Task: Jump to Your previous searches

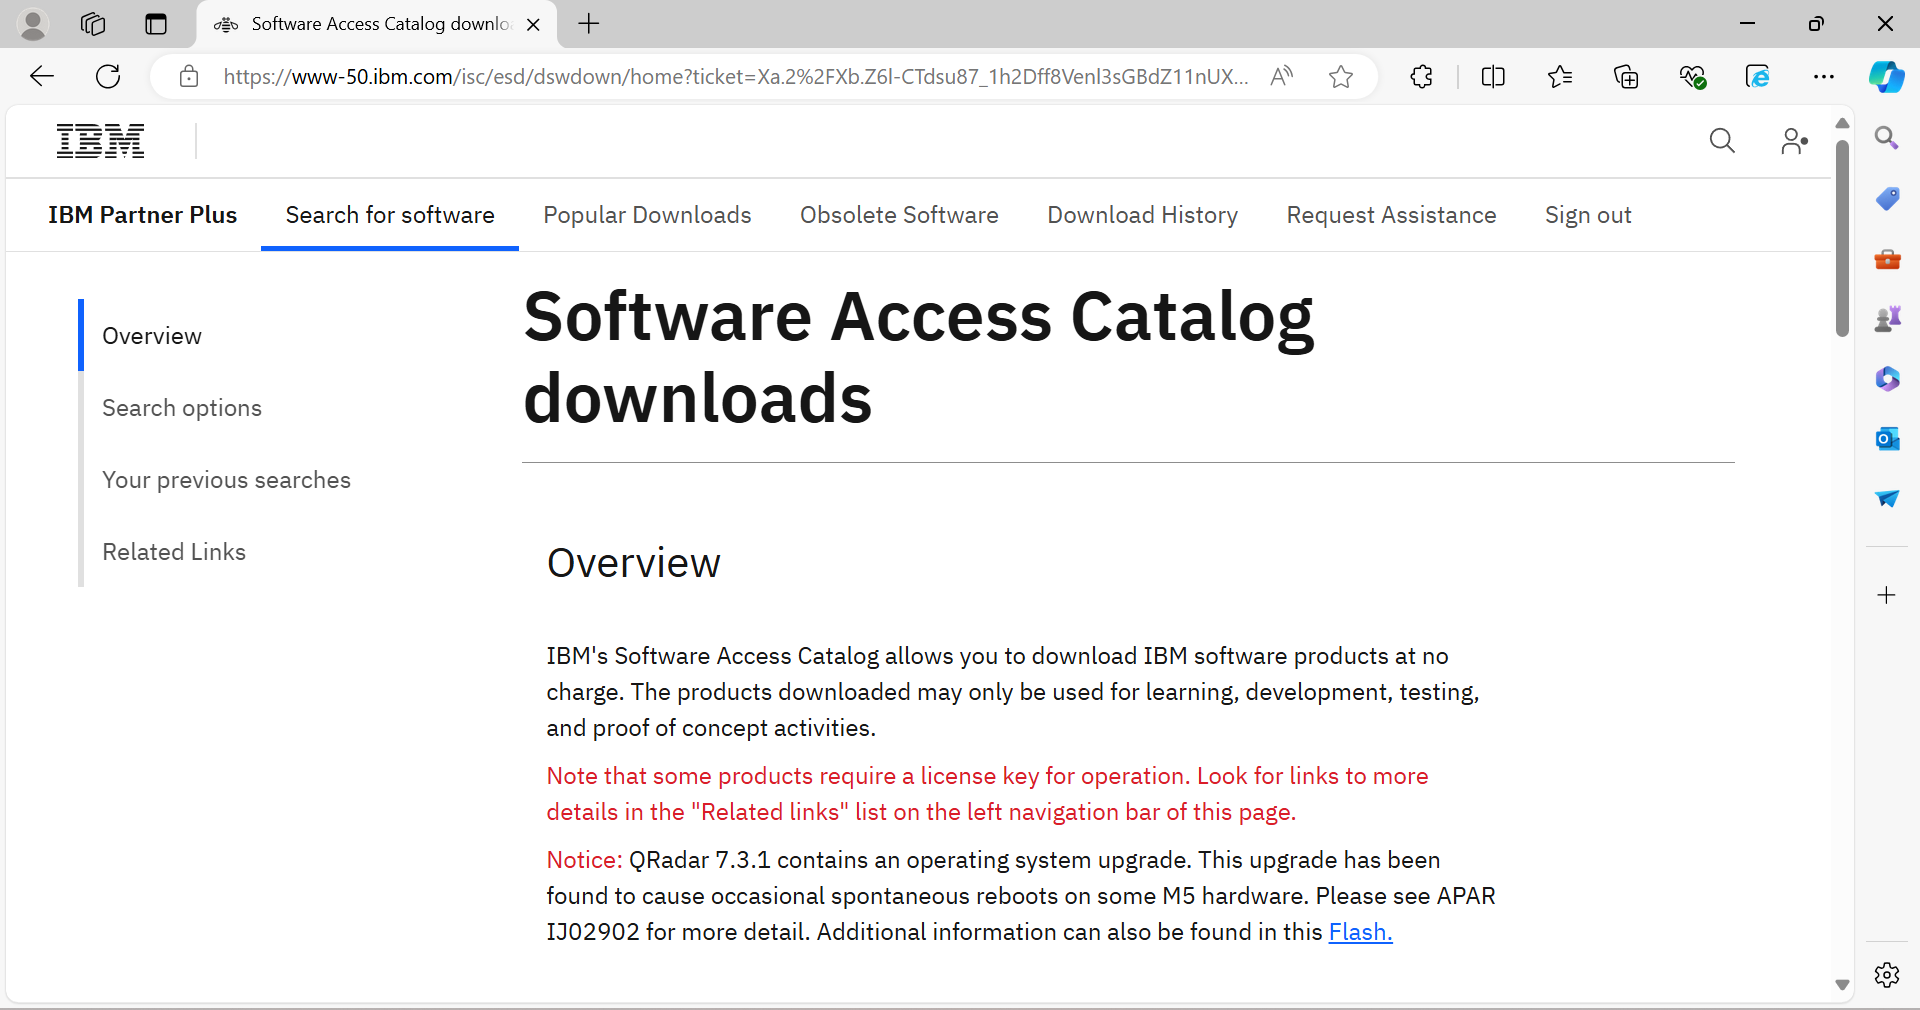Action: [226, 480]
